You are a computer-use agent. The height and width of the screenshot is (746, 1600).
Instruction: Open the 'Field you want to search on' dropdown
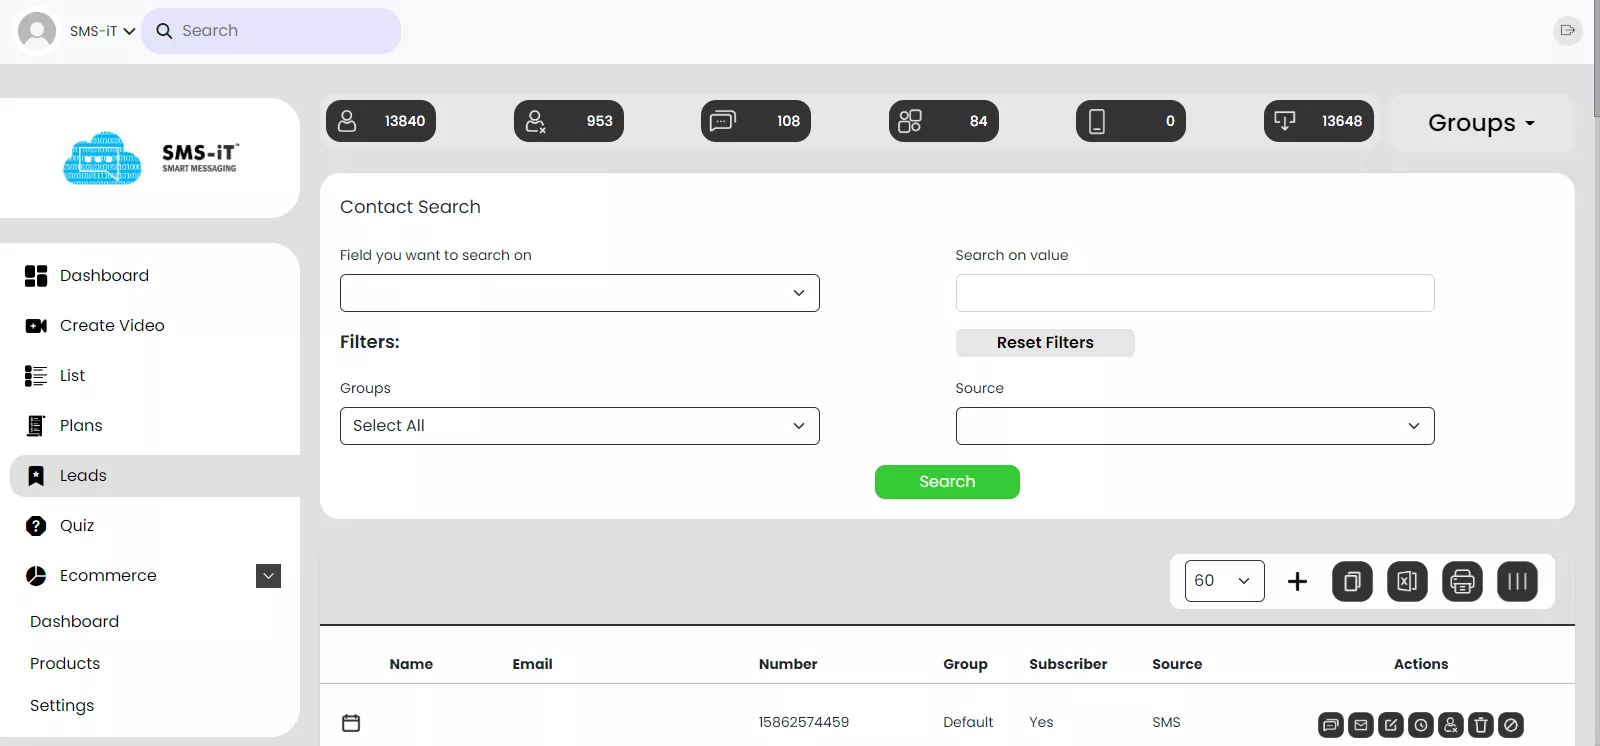pos(579,293)
